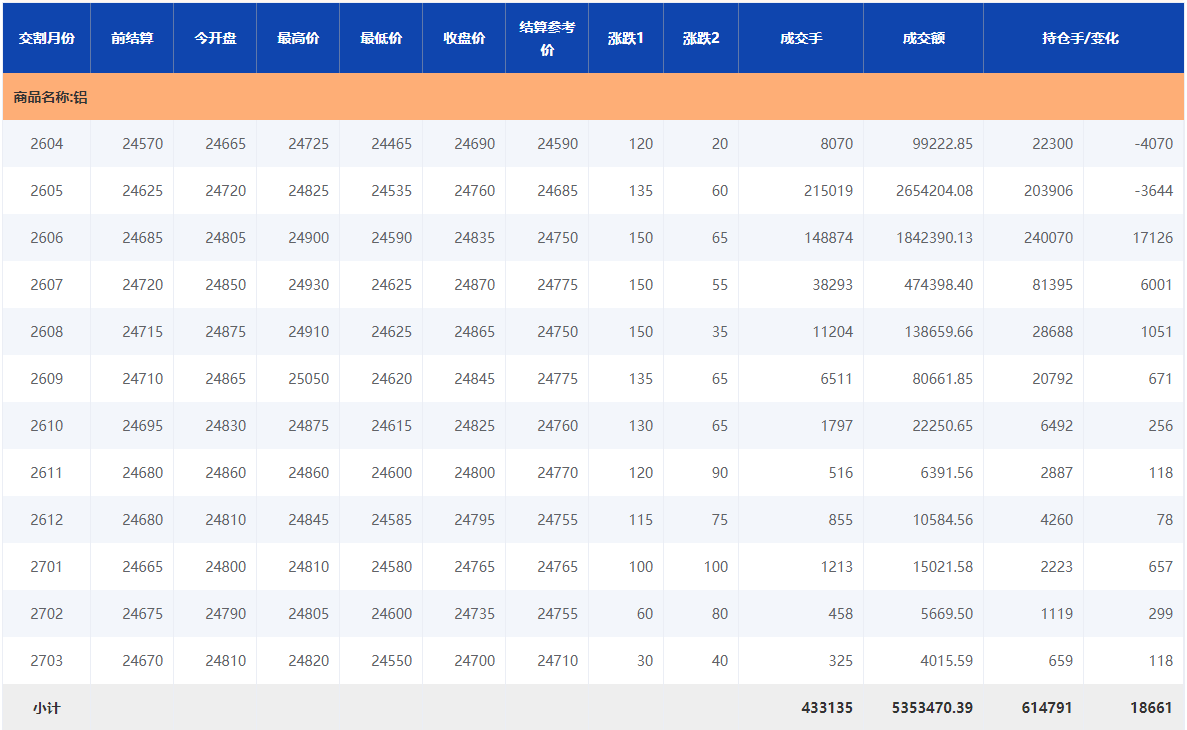
Task: Click the 商品名称:铝 group row label
Action: click(x=50, y=97)
